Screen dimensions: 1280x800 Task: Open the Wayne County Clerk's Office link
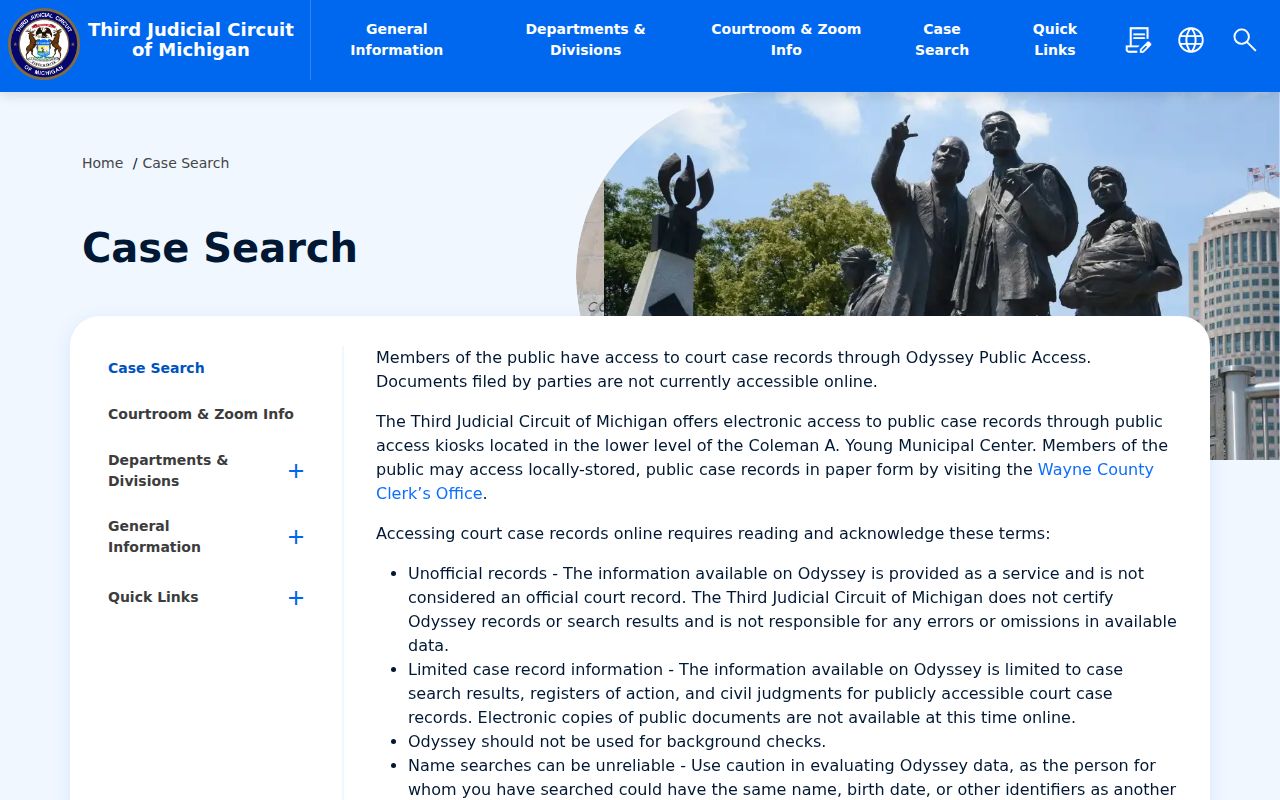[x=765, y=481]
